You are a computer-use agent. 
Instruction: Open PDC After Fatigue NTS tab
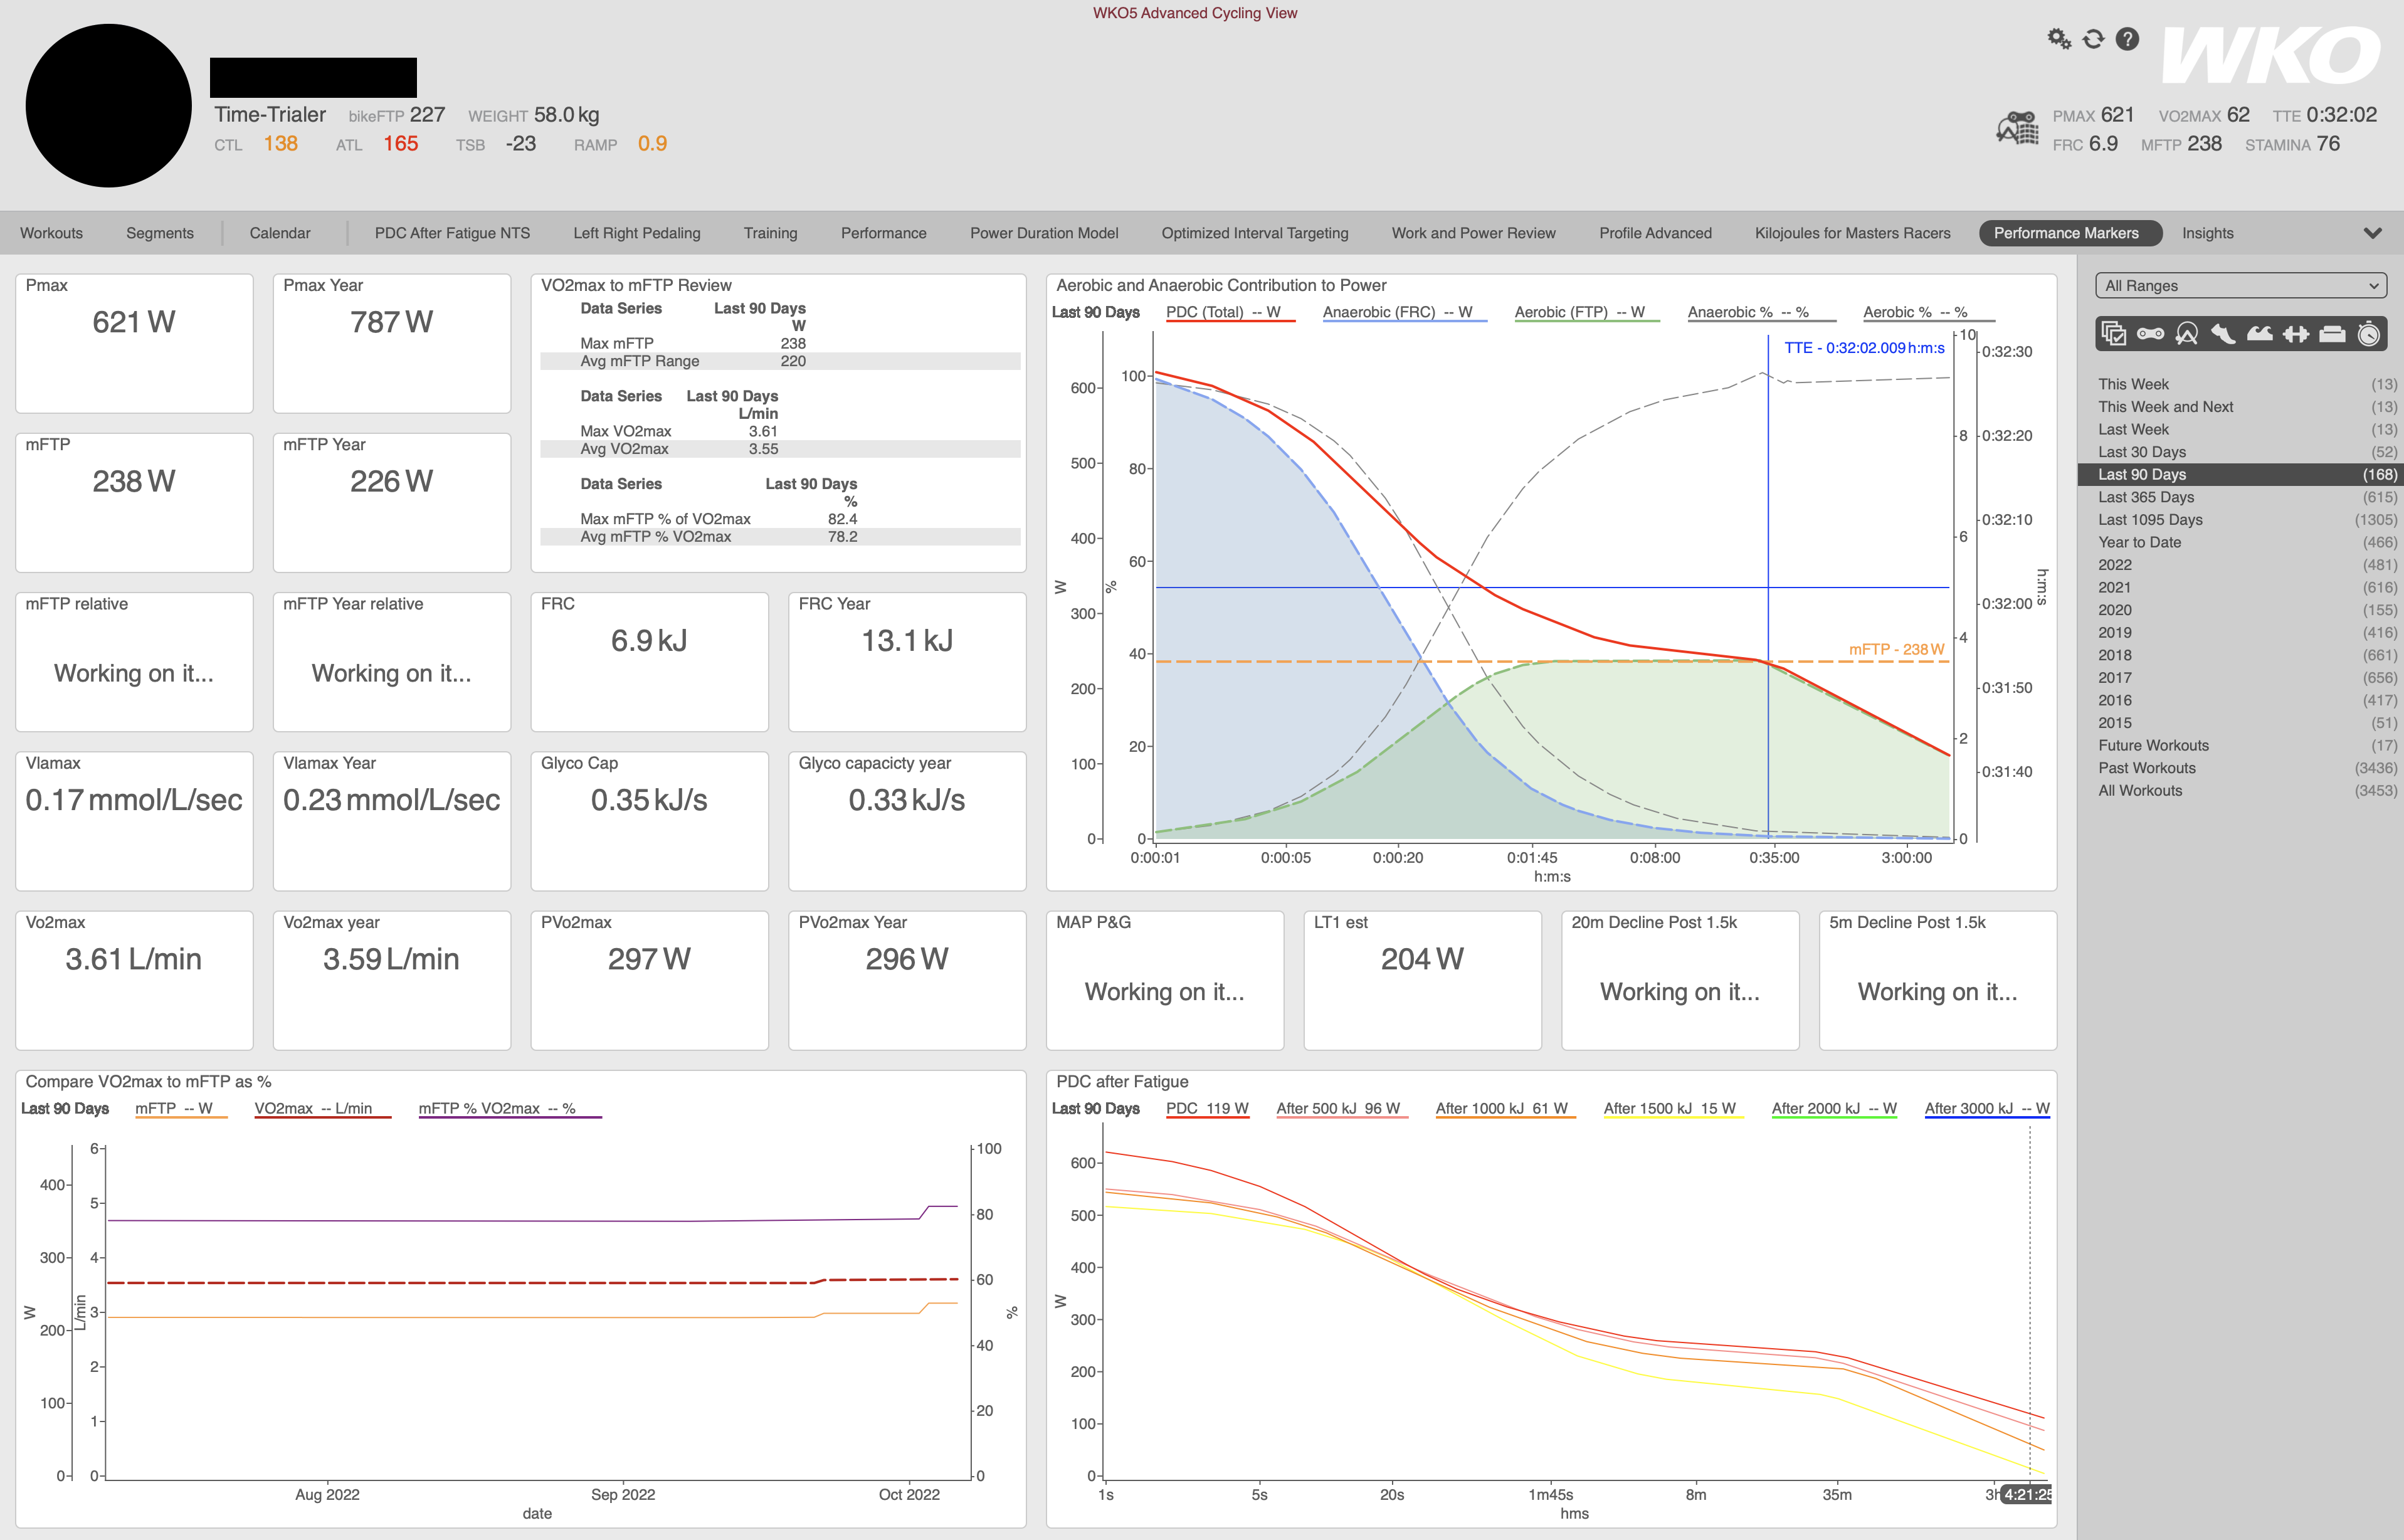click(452, 233)
